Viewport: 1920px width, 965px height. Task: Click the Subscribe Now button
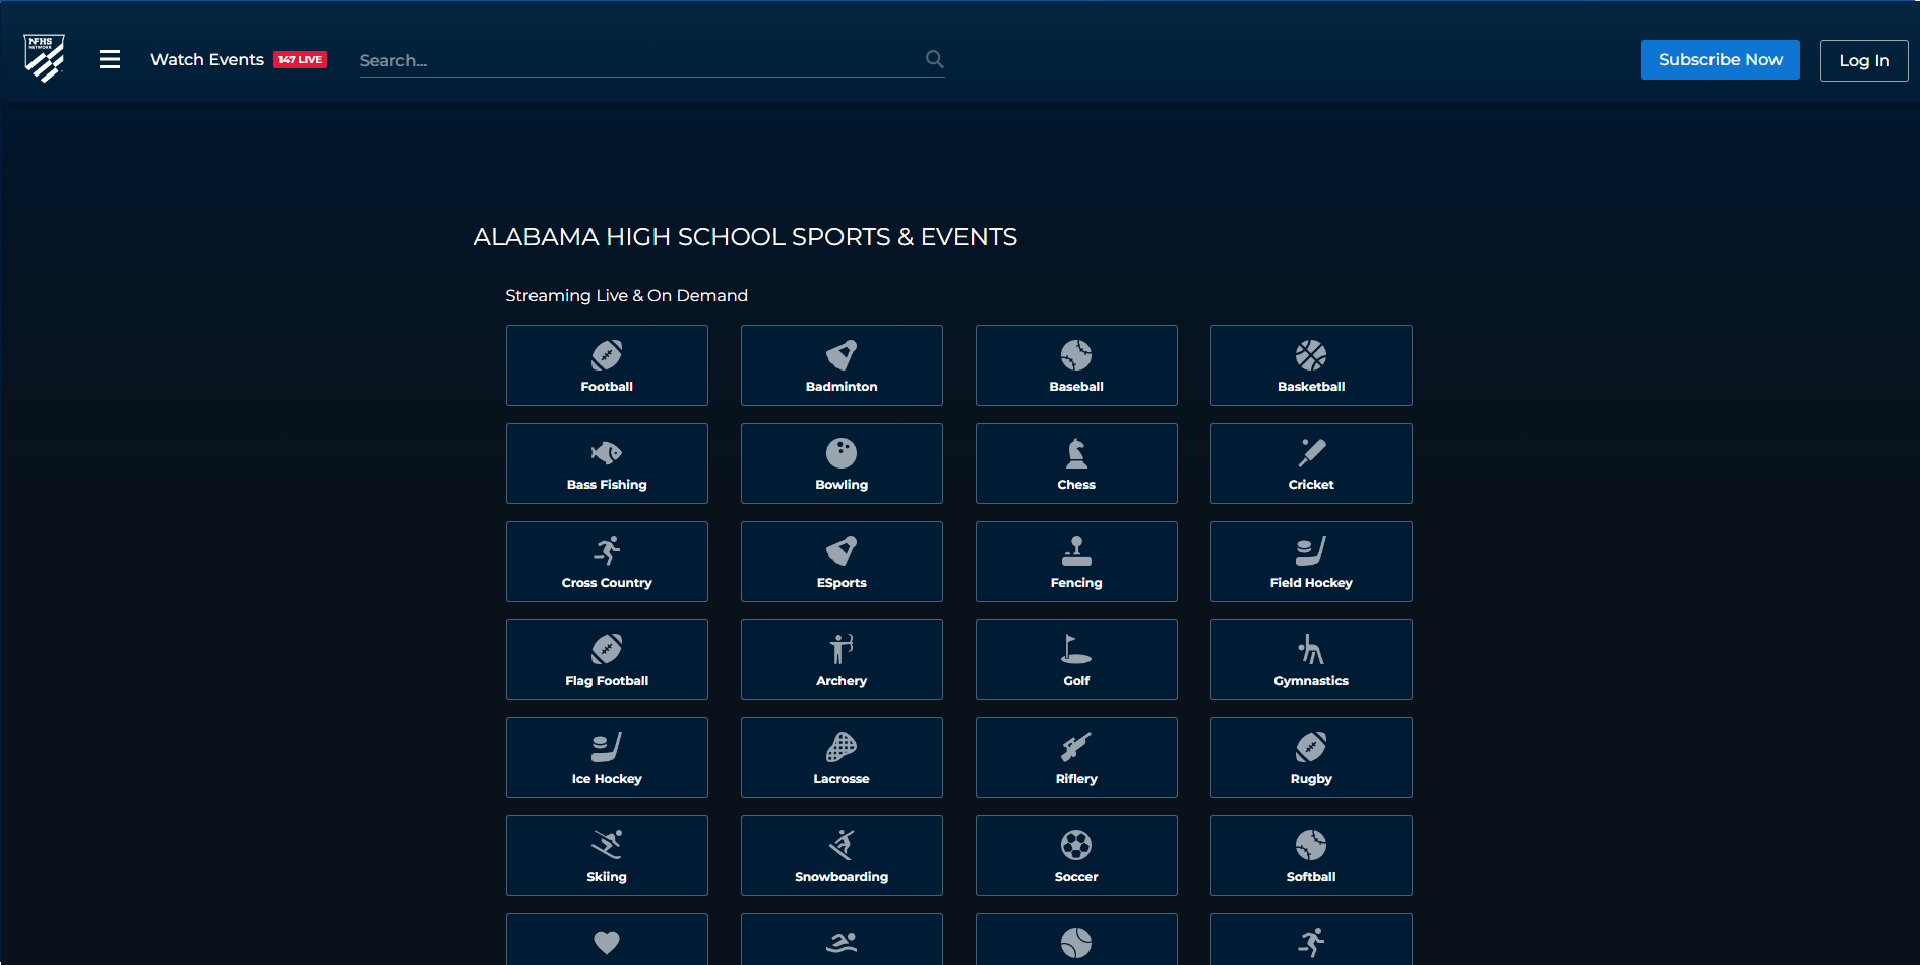point(1719,60)
